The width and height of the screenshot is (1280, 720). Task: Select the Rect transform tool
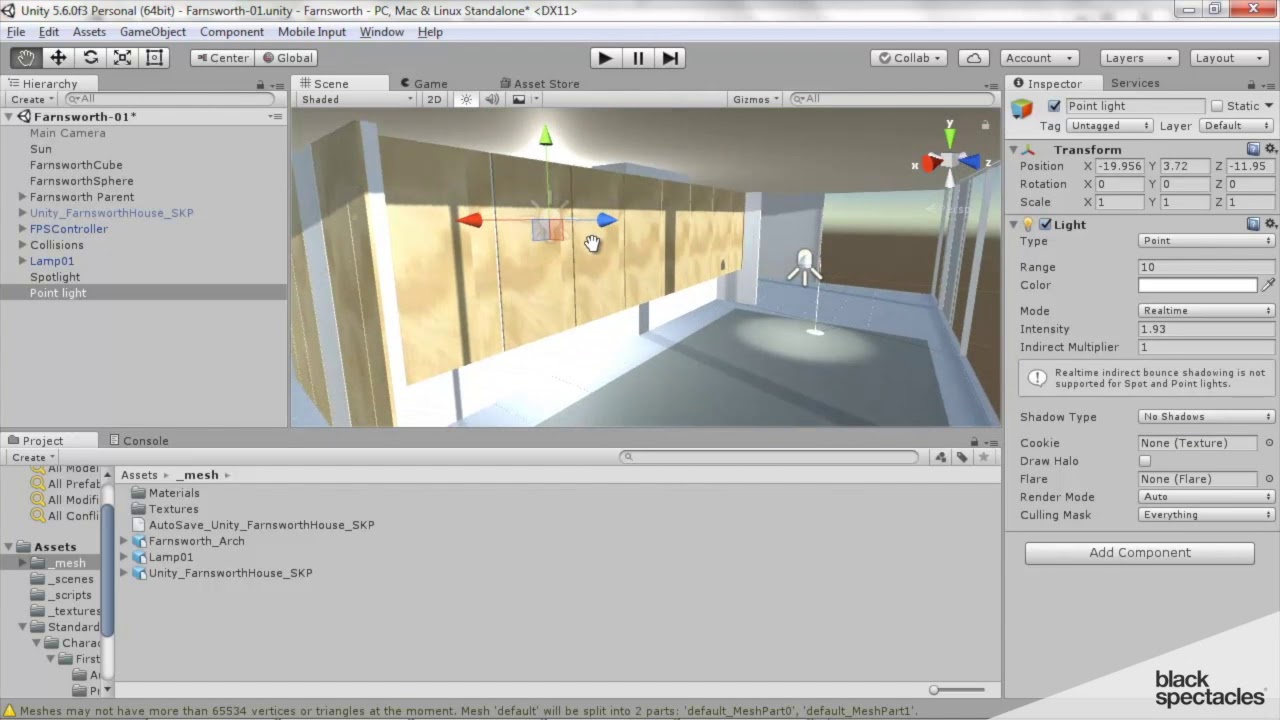pos(154,58)
